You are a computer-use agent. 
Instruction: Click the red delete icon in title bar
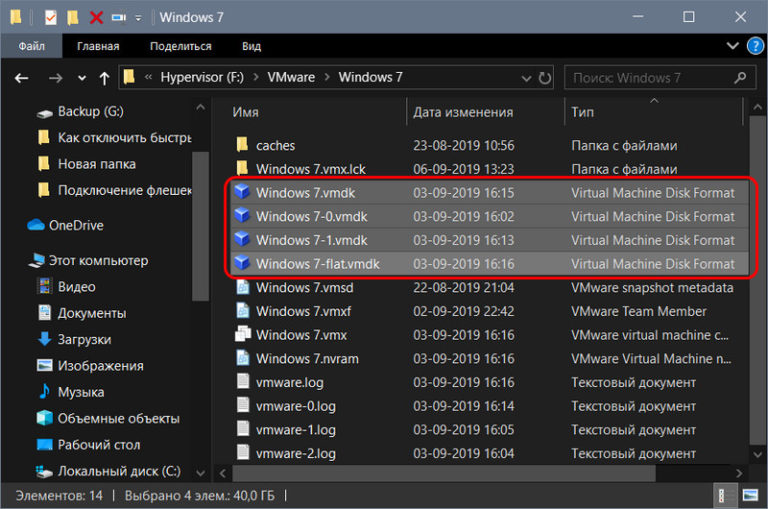pyautogui.click(x=96, y=18)
